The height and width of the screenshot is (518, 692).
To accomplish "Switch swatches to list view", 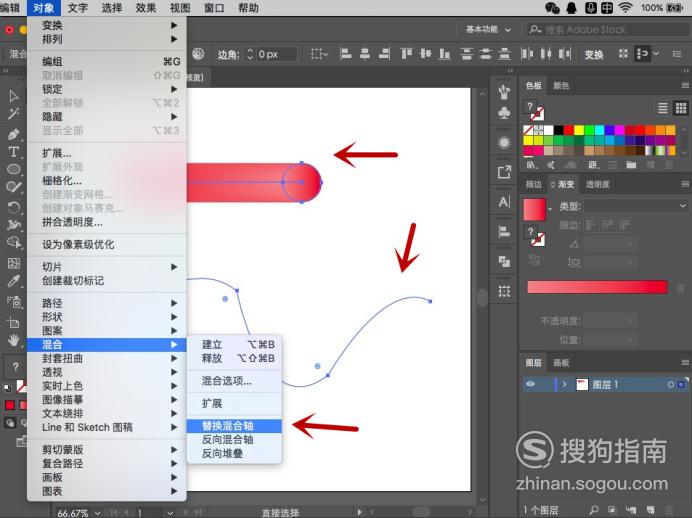I will [662, 108].
